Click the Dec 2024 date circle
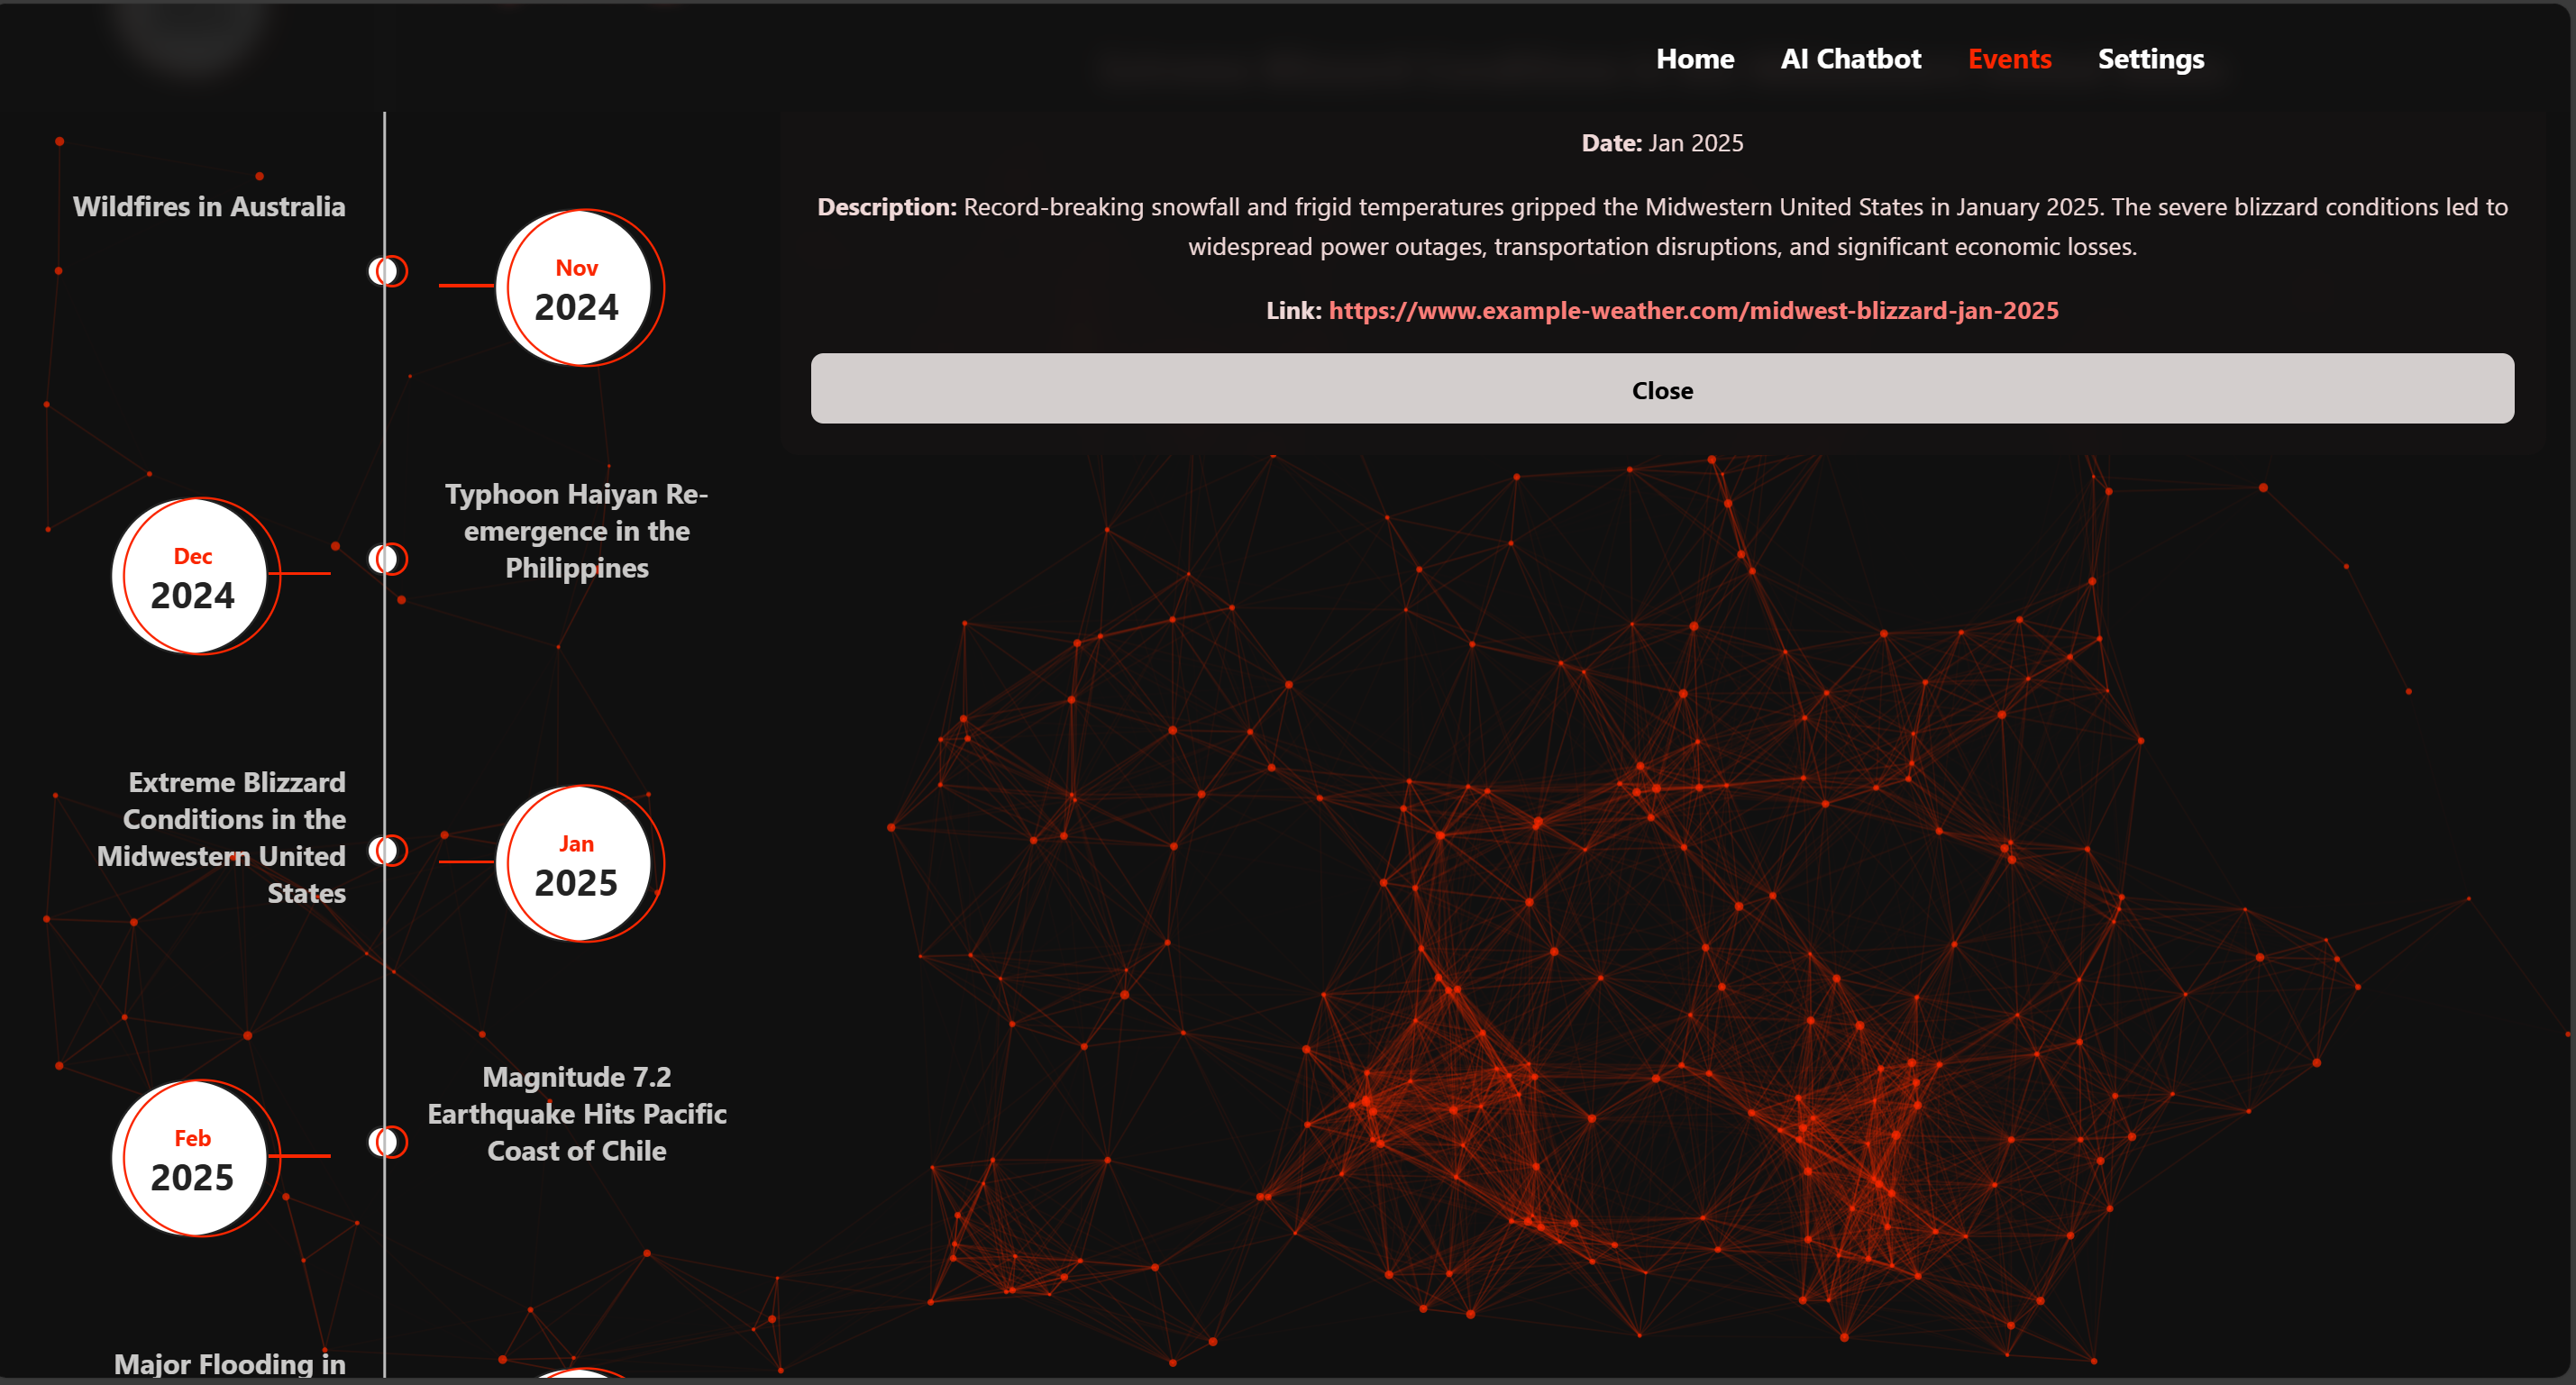Viewport: 2576px width, 1385px height. click(193, 576)
